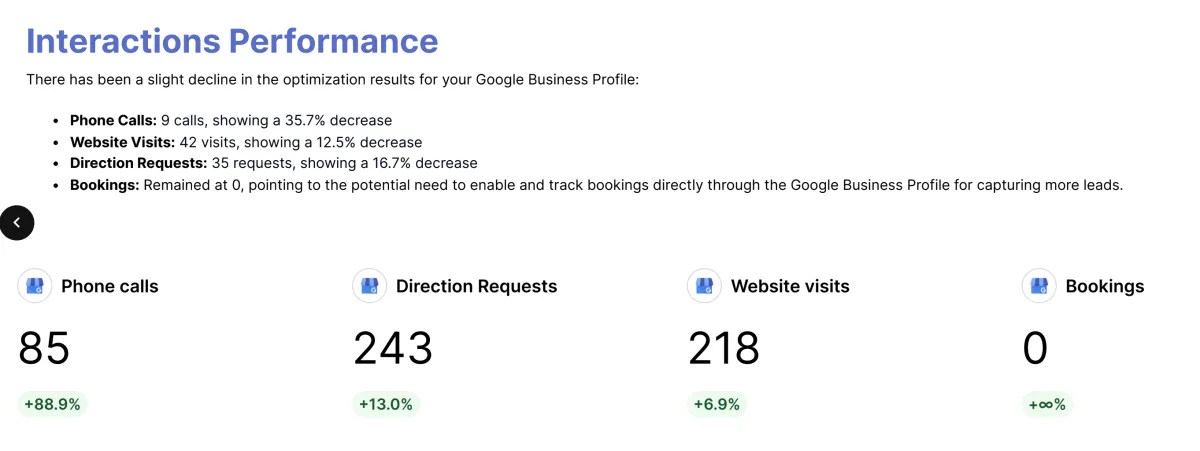Click the 0 bookings value
This screenshot has height=451, width=1200.
point(1035,348)
